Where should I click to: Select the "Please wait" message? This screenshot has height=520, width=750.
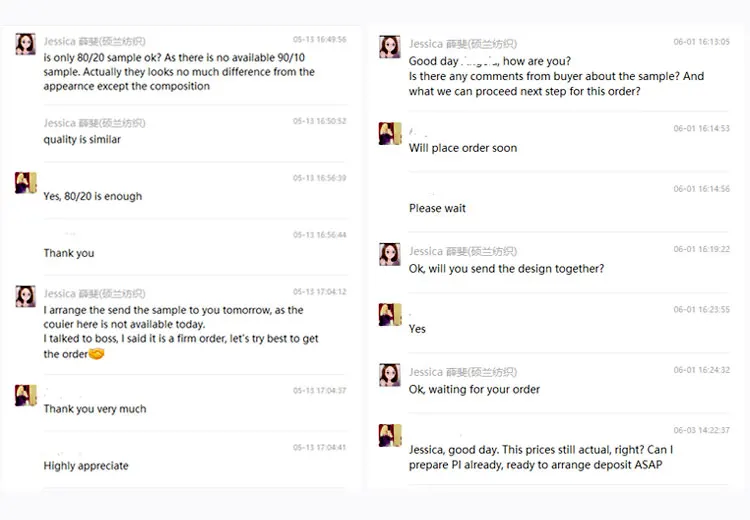click(437, 209)
